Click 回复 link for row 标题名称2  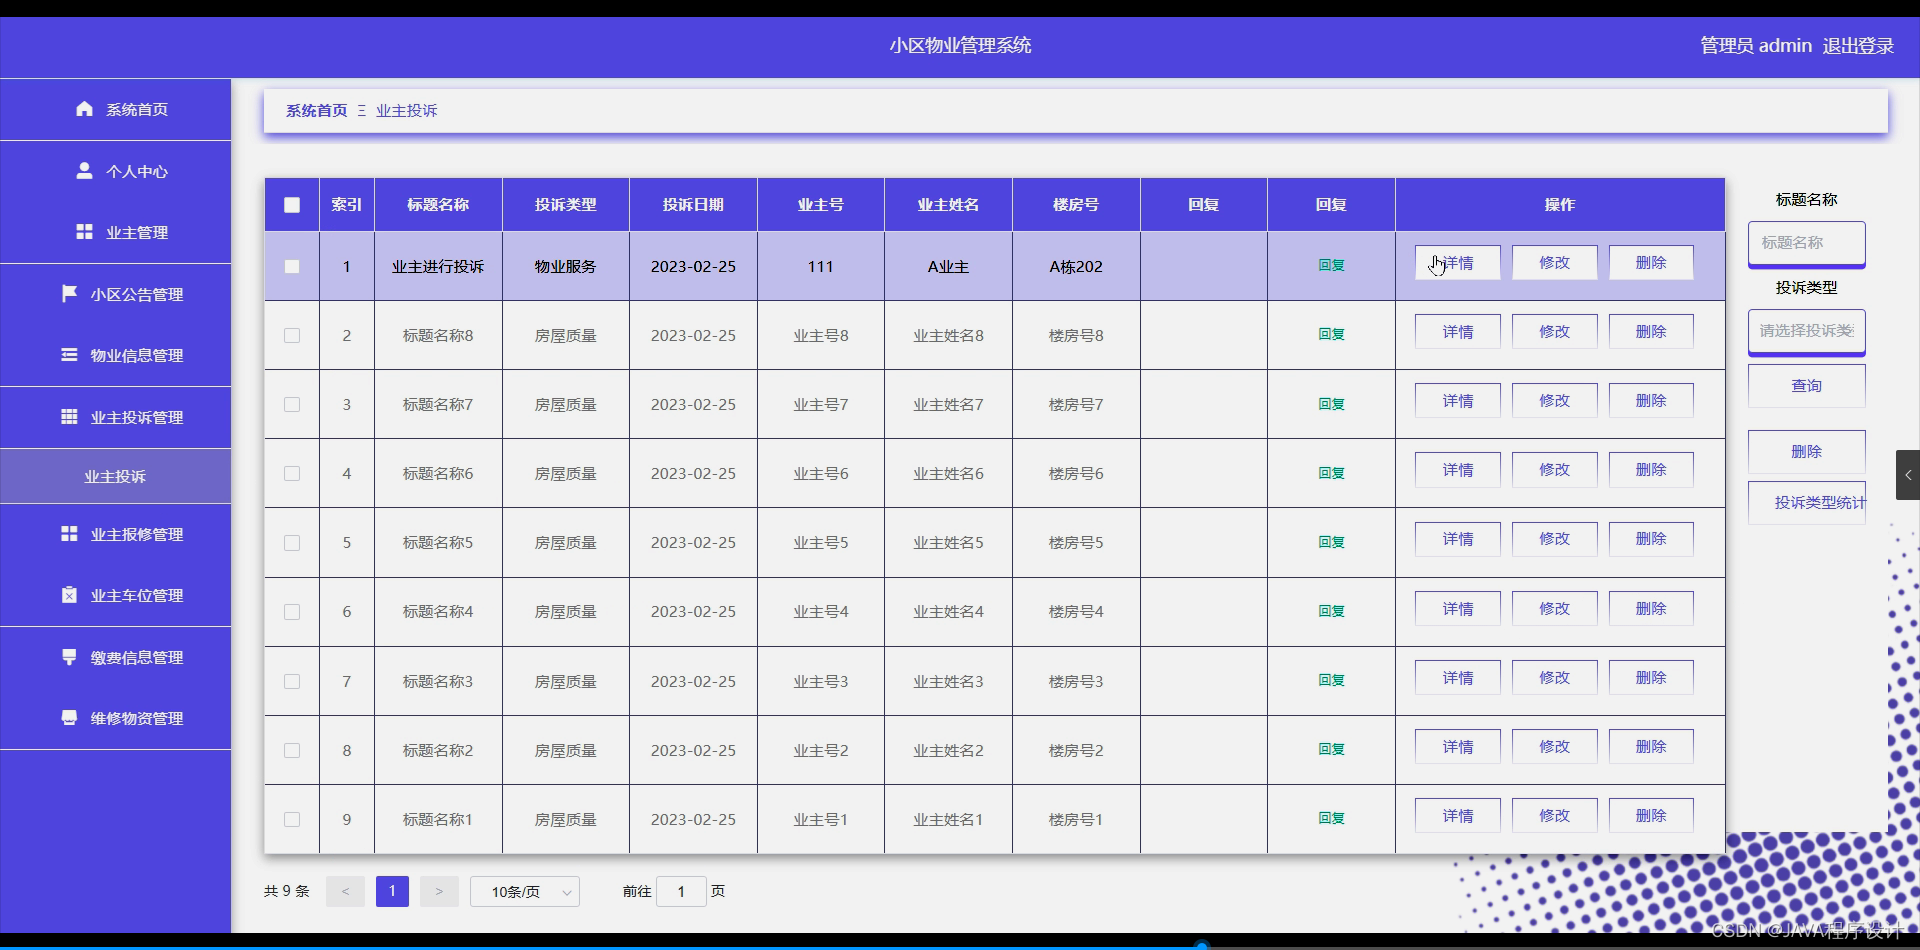(1331, 749)
